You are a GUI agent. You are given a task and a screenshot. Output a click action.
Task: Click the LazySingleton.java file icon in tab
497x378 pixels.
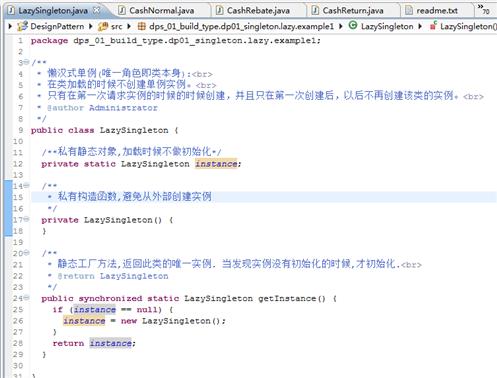11,10
